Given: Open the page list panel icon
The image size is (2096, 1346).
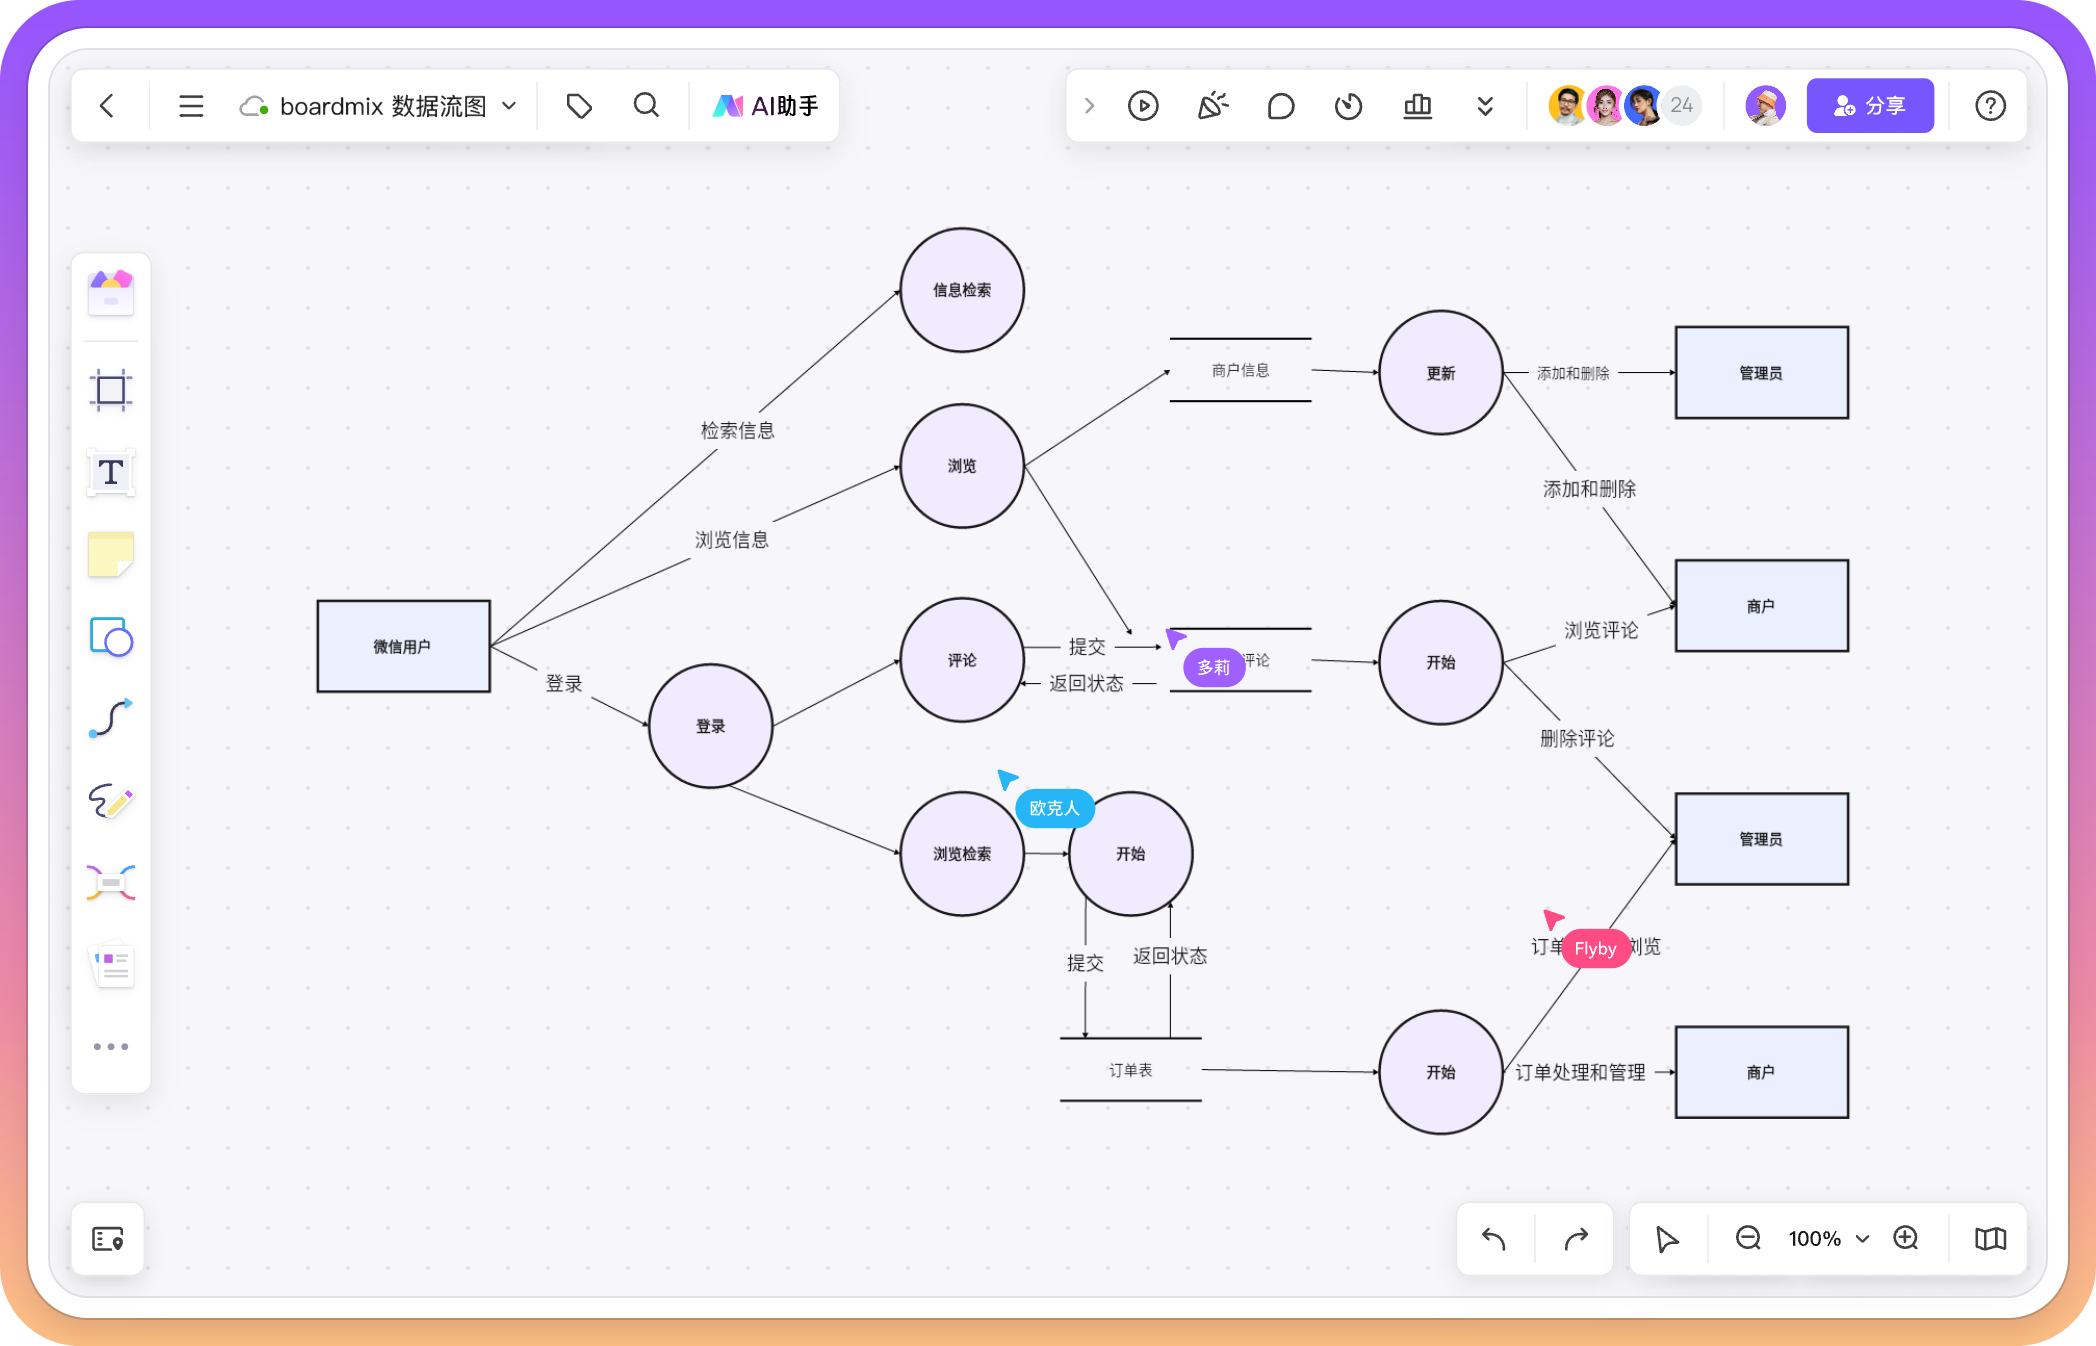Looking at the screenshot, I should pos(108,1239).
